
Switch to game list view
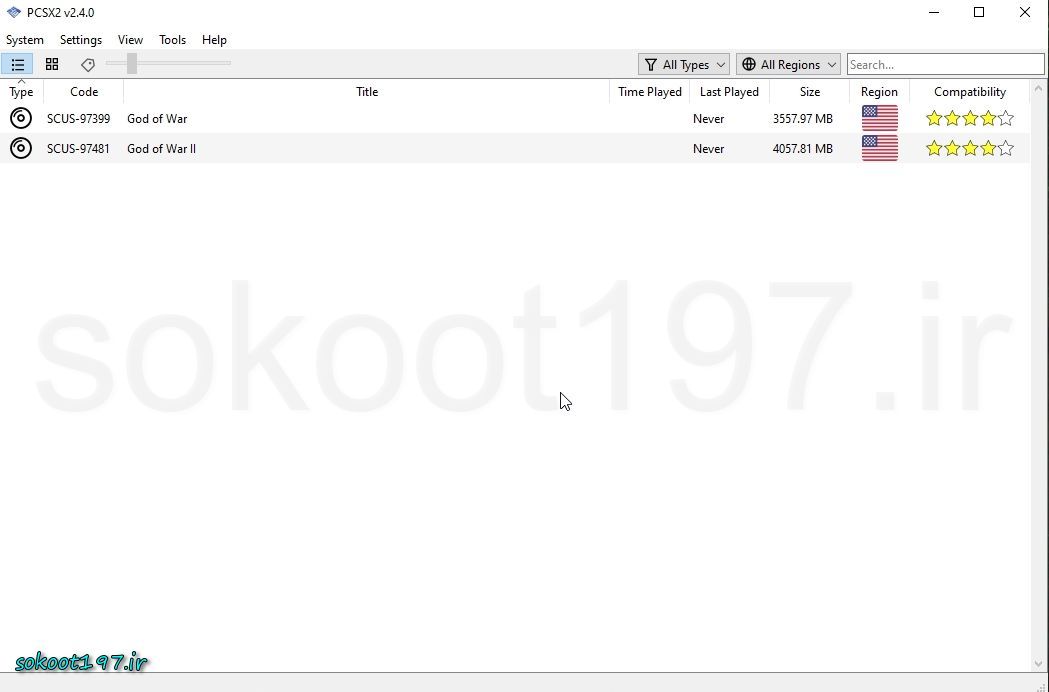[18, 64]
